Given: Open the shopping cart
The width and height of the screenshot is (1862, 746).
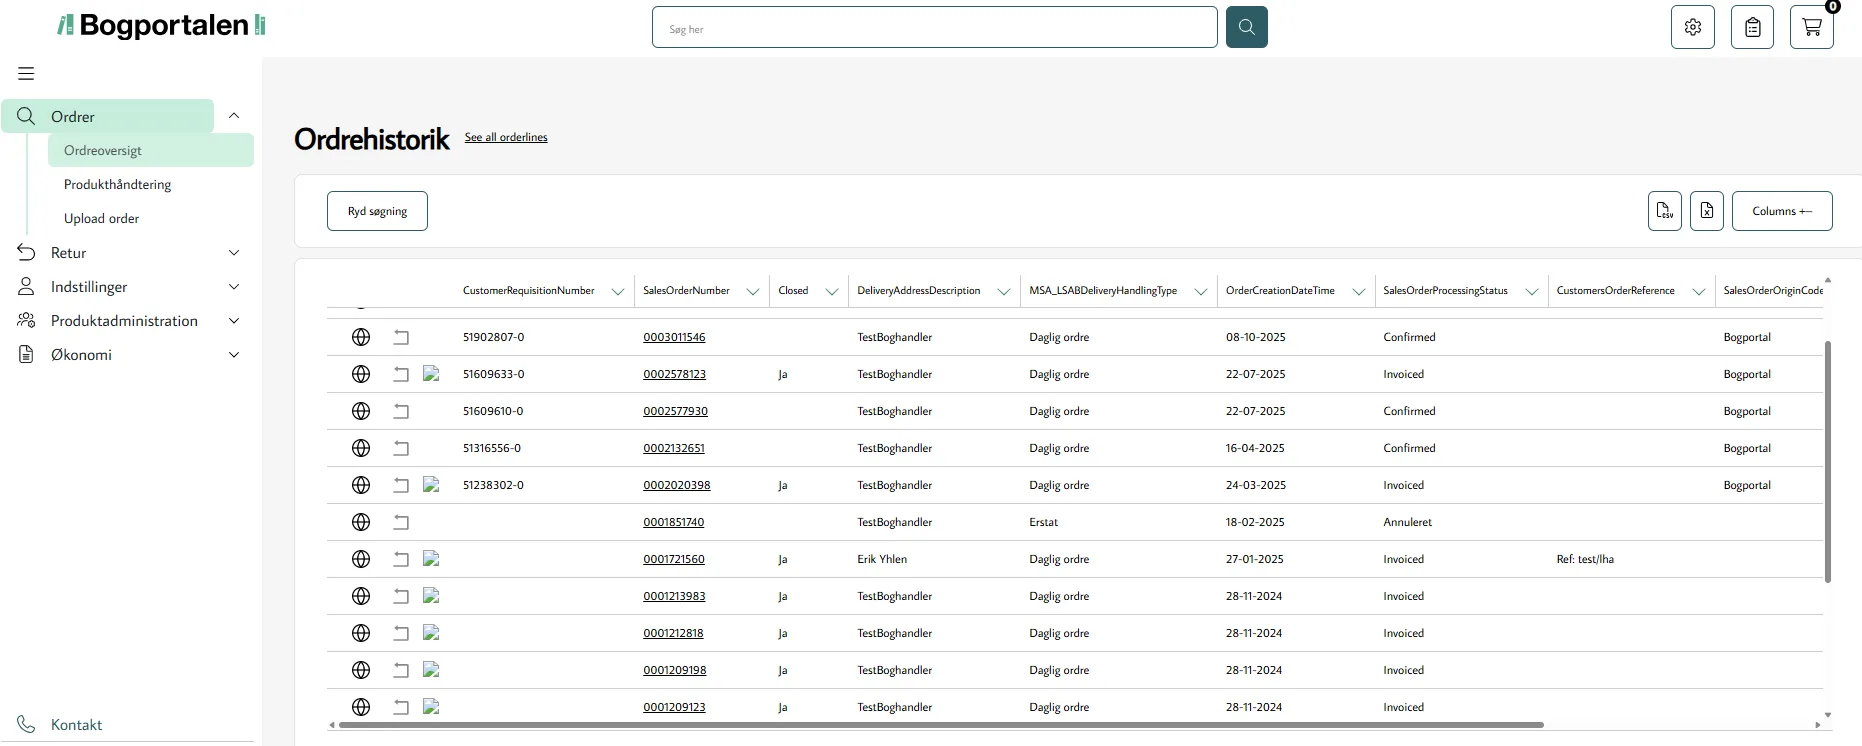Looking at the screenshot, I should [1811, 27].
